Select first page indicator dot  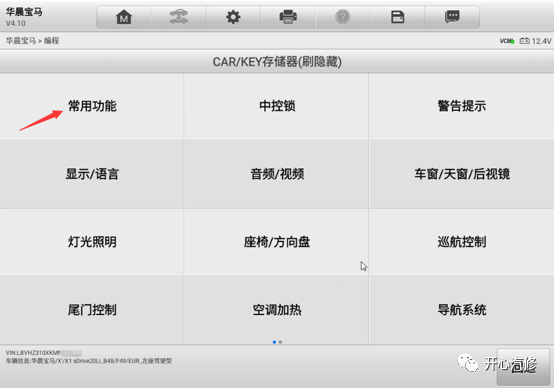(x=274, y=342)
